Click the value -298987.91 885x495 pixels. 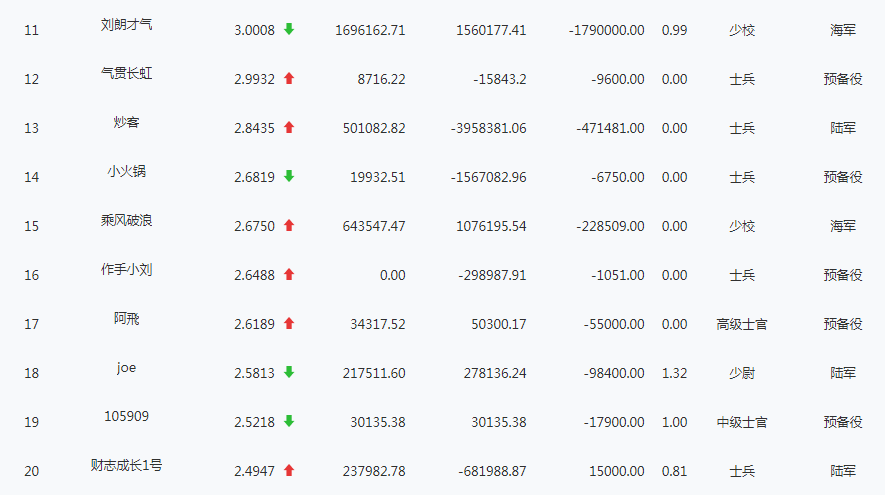tap(492, 275)
